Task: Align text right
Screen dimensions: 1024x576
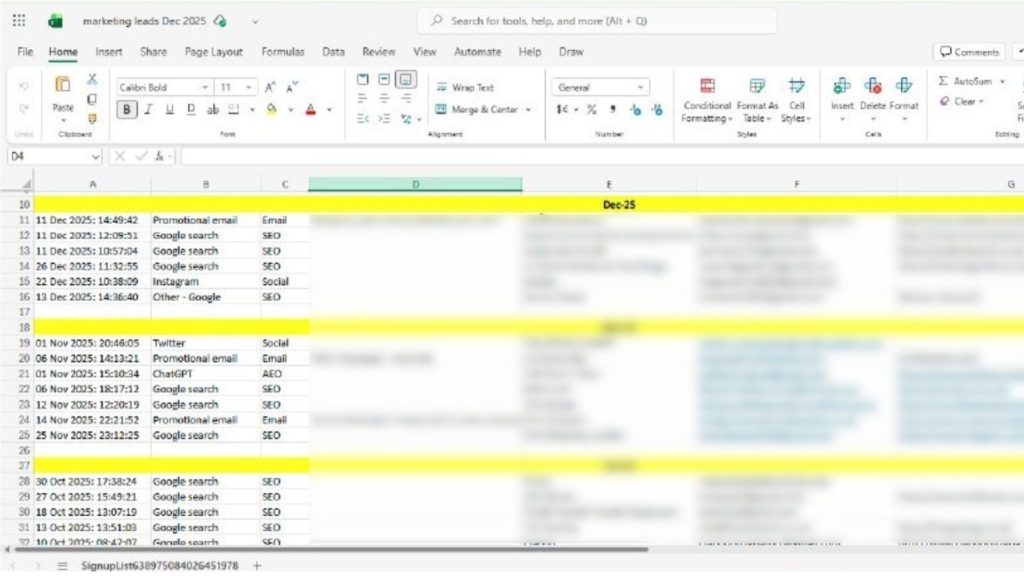Action: tap(406, 99)
